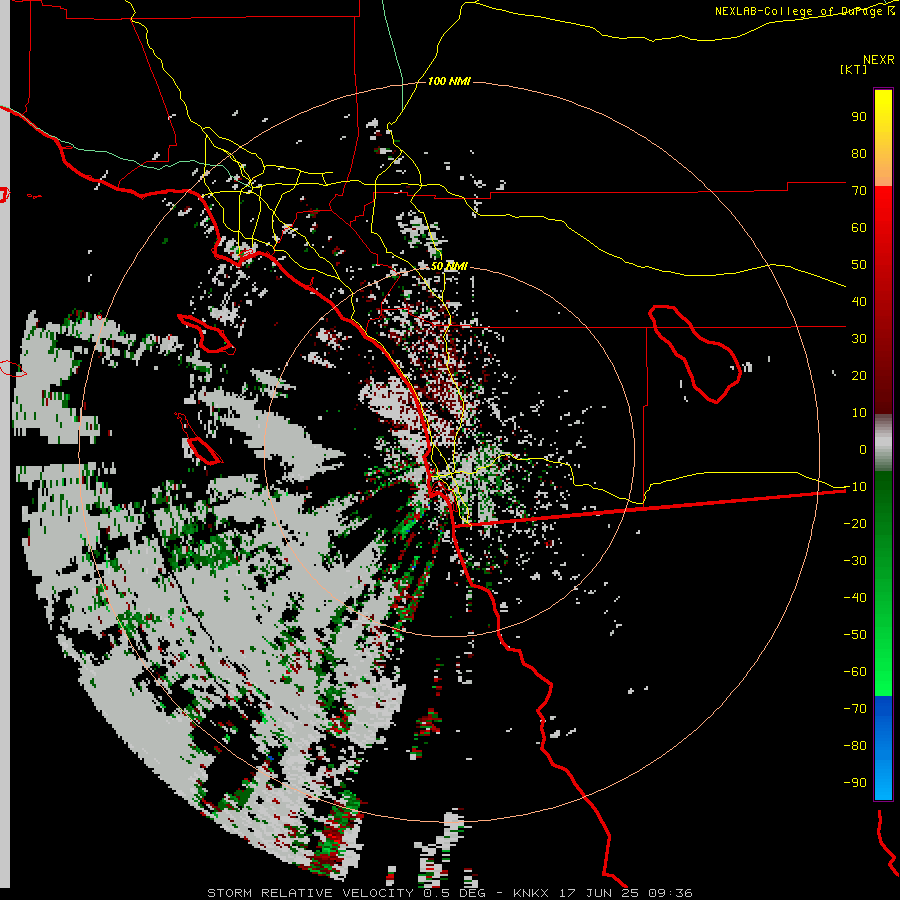
Task: Click the -90 value on velocity scale
Action: (855, 783)
